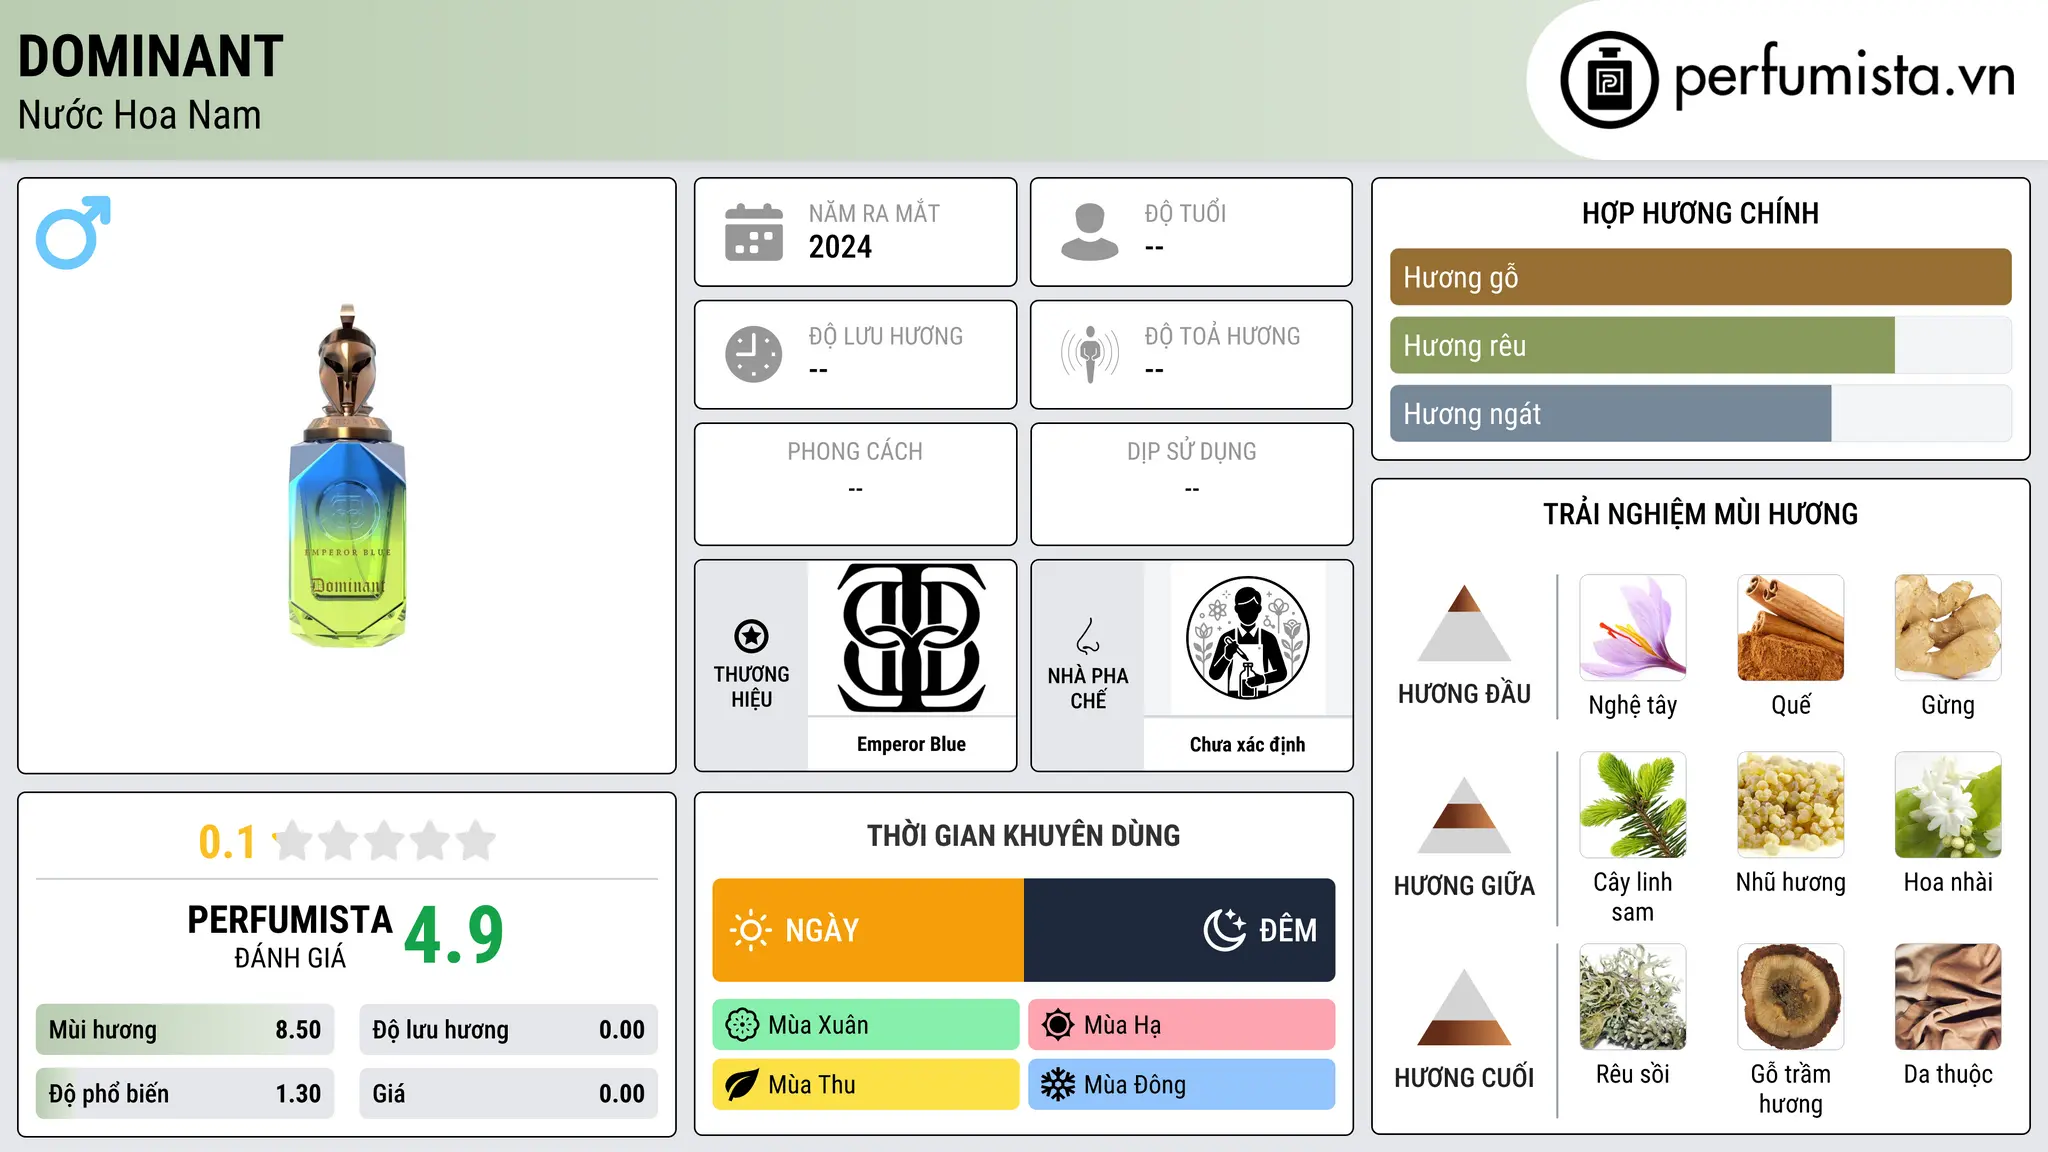Click the snowflake icon for Mùa Đông

(x=1058, y=1085)
